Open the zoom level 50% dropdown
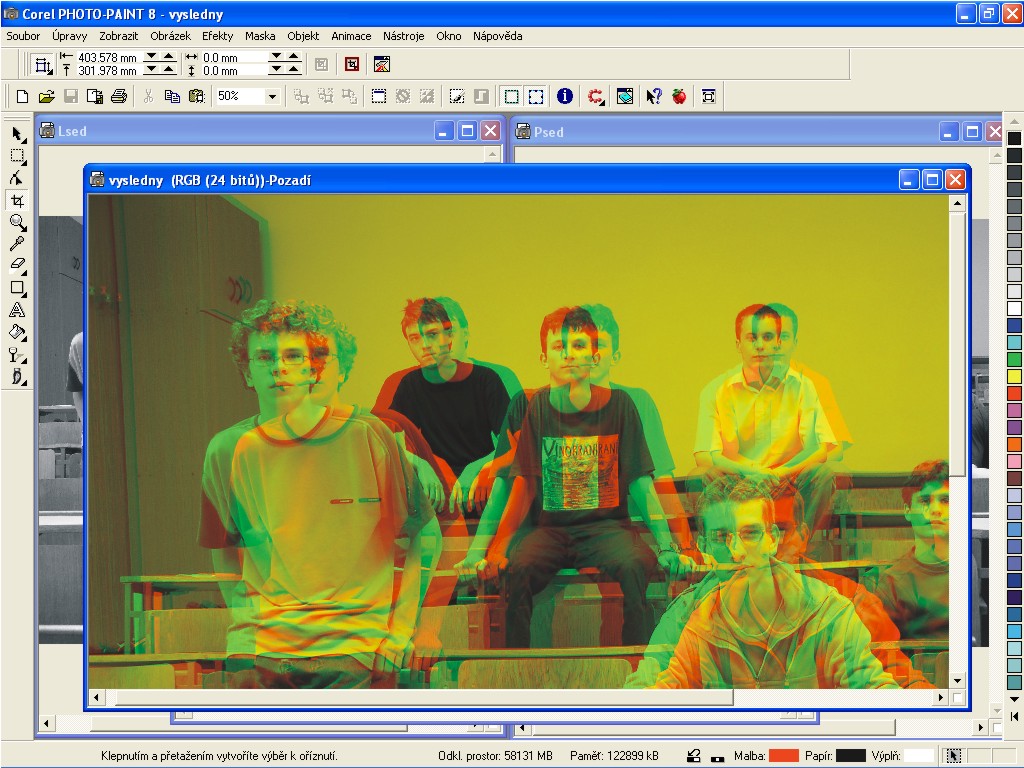Screen dimensions: 1024x768 (272, 97)
